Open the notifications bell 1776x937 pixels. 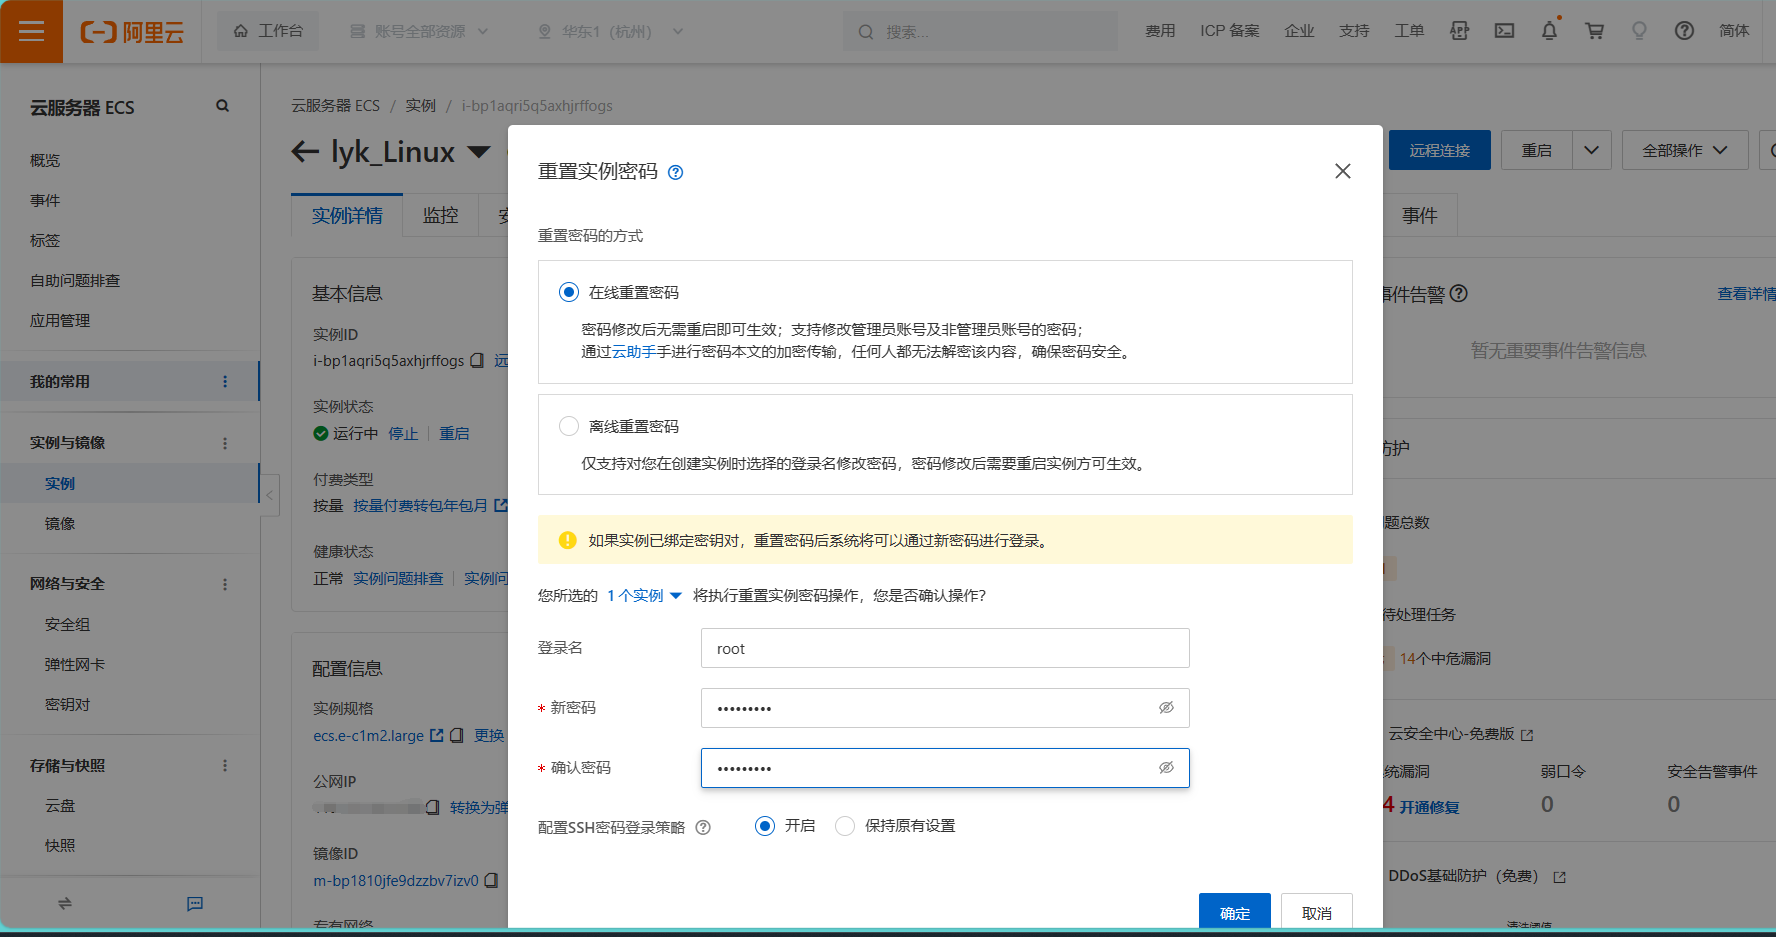(x=1549, y=31)
